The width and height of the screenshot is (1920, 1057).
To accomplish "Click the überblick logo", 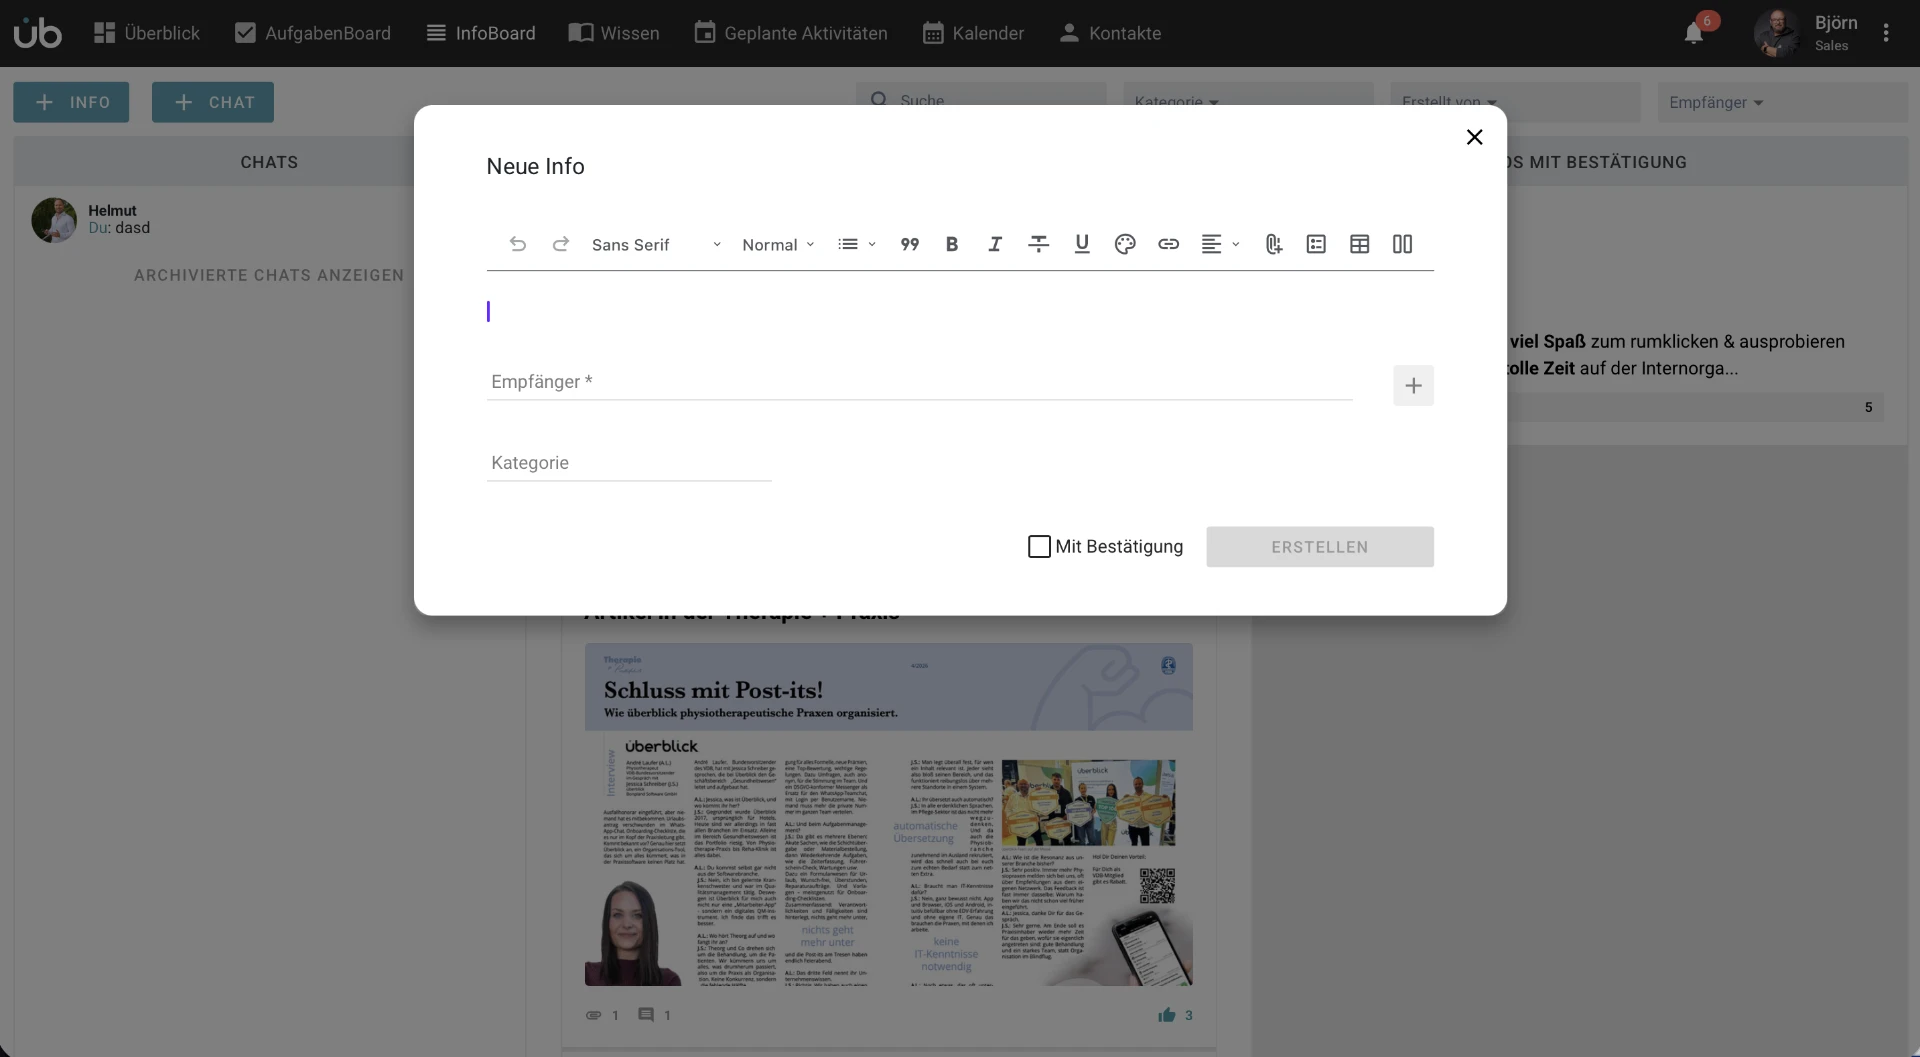I will [38, 33].
